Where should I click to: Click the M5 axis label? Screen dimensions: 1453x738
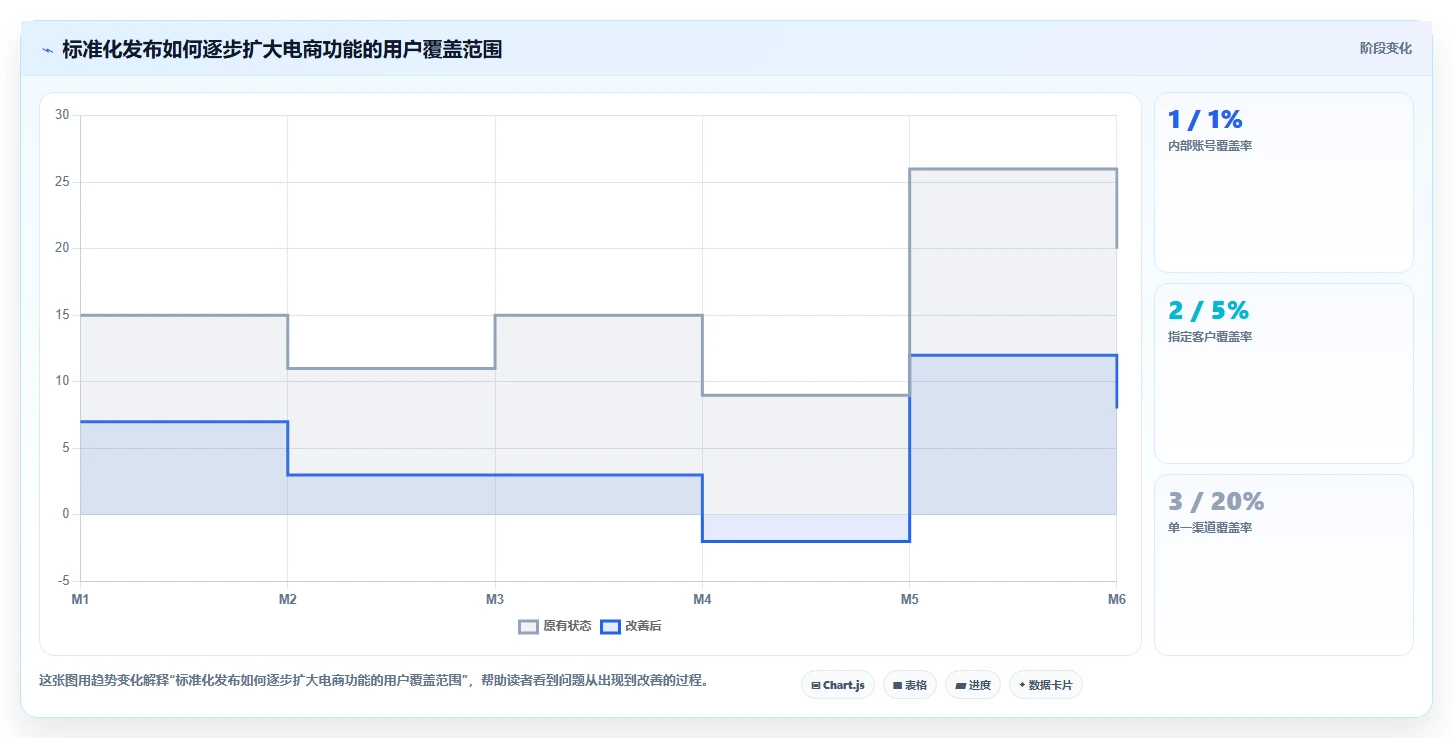click(909, 599)
